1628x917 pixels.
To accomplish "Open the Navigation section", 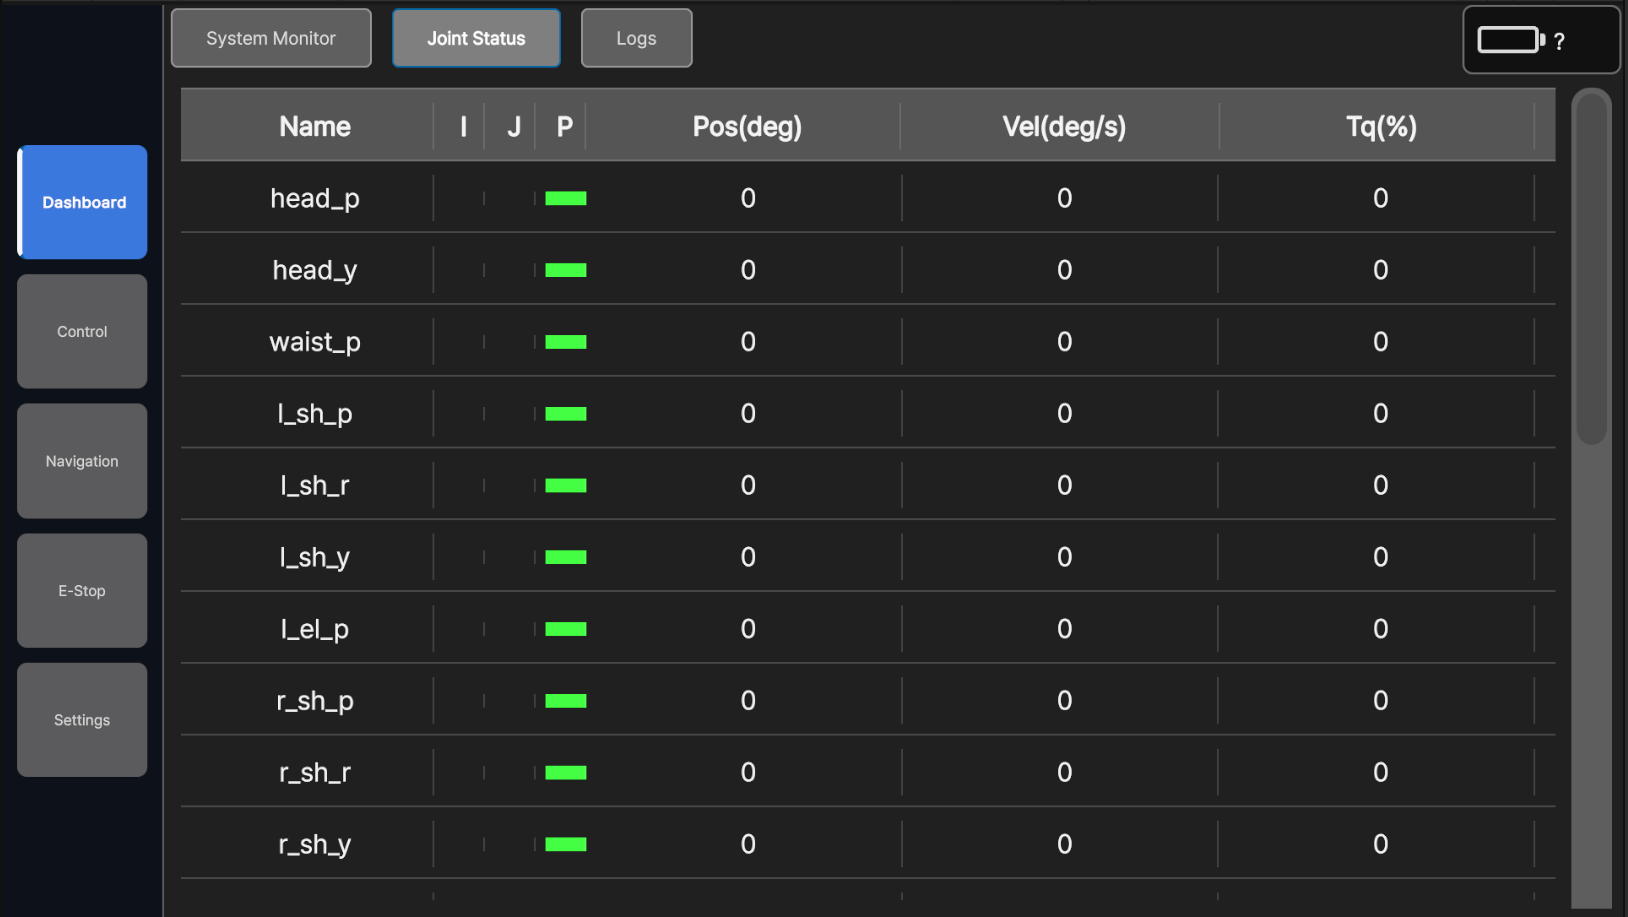I will tap(82, 461).
